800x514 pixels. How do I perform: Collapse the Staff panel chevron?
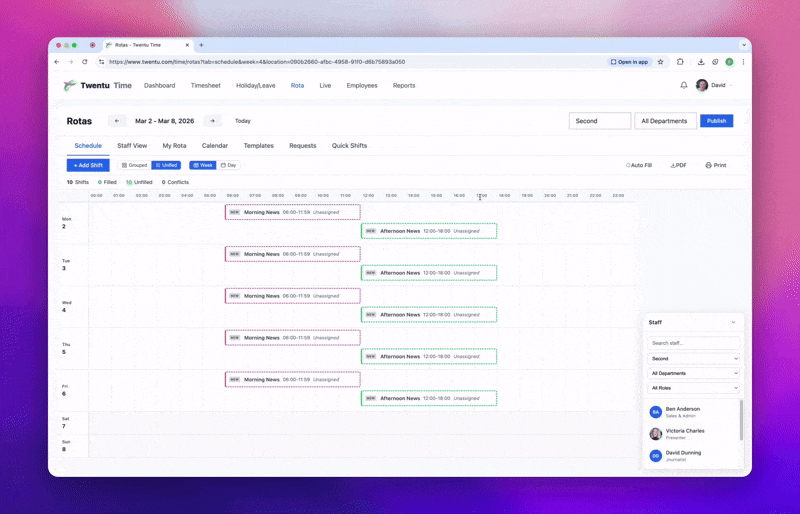coord(733,323)
